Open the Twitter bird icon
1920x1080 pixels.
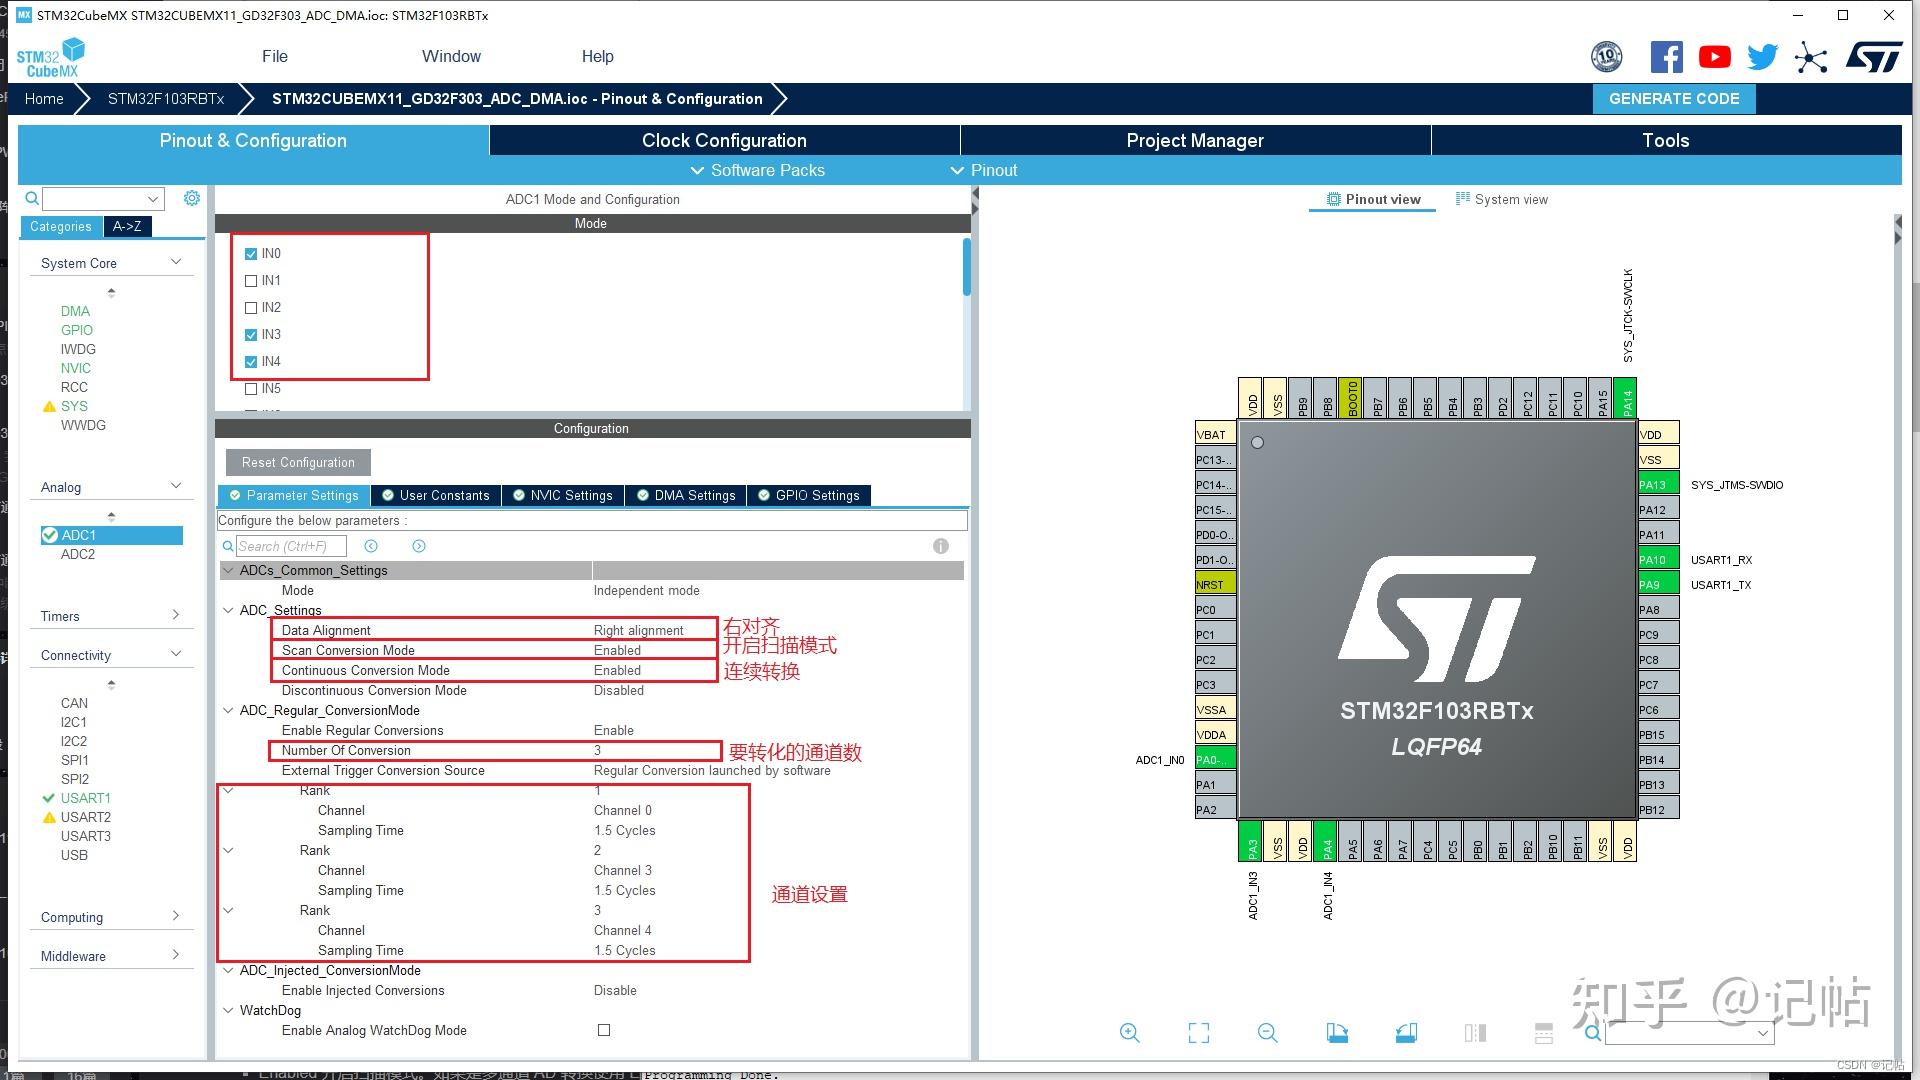point(1762,57)
